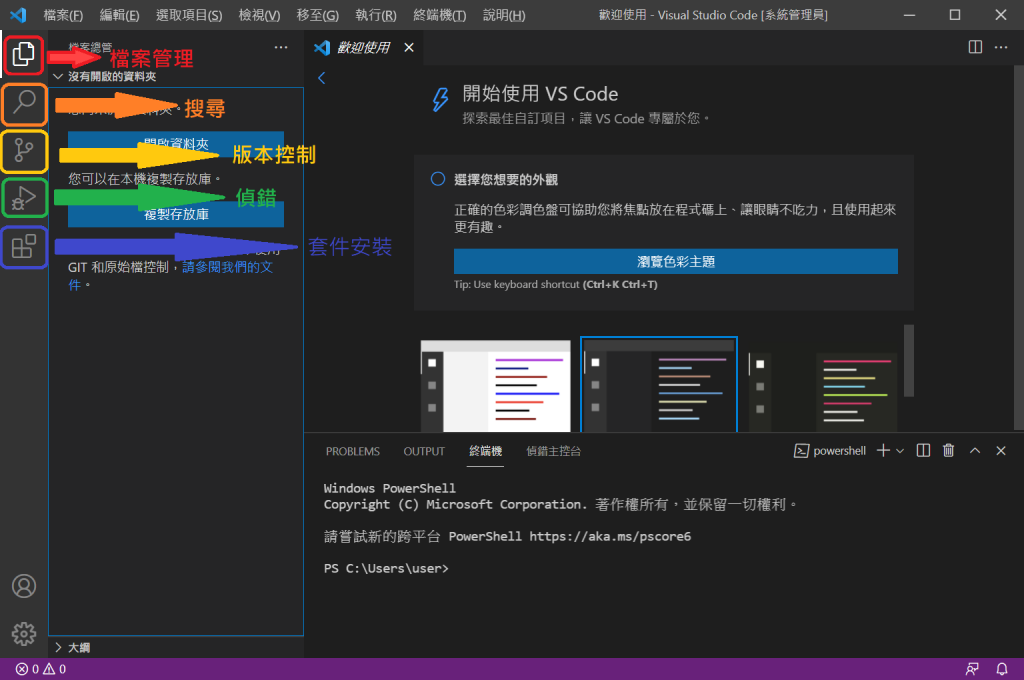Close the bottom terminal panel

1001,451
